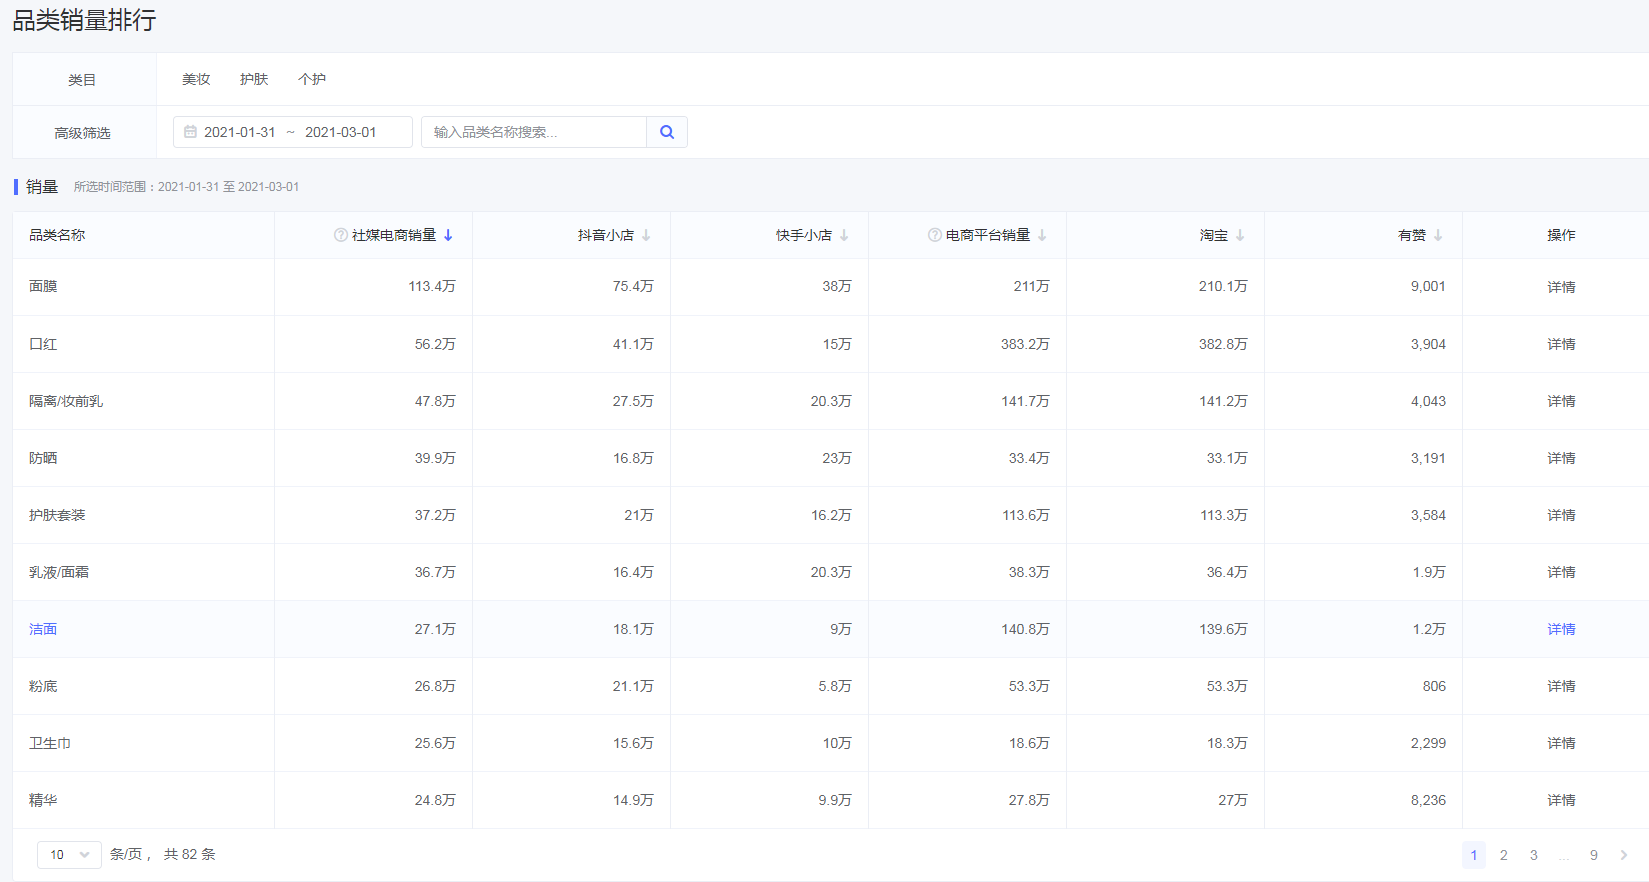Click end date 2021-03-01 field
This screenshot has width=1649, height=882.
pyautogui.click(x=341, y=132)
